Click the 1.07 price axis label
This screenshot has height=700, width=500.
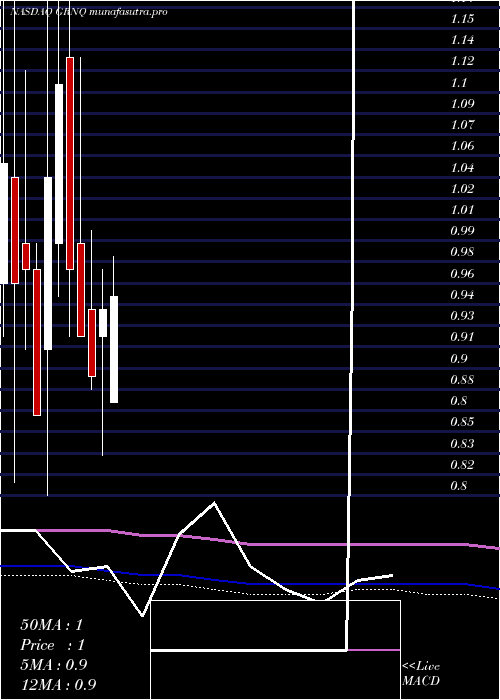[x=462, y=125]
